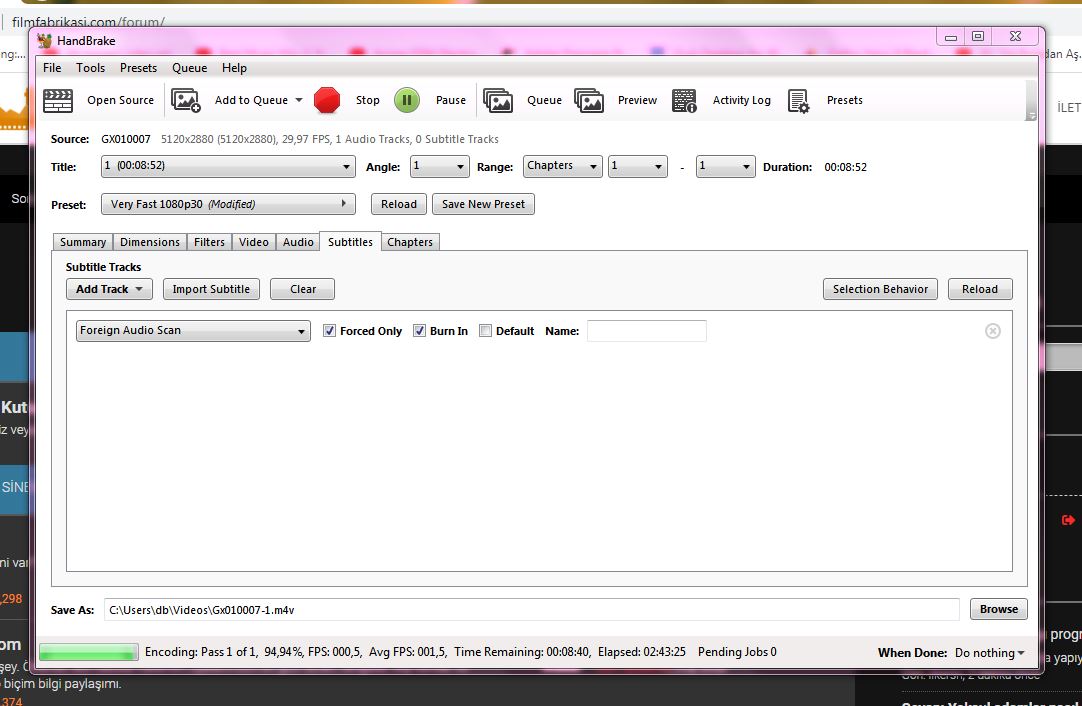Screen dimensions: 1082x706
Task: Open the Title dropdown 1 (00:08:52)
Action: coord(228,166)
